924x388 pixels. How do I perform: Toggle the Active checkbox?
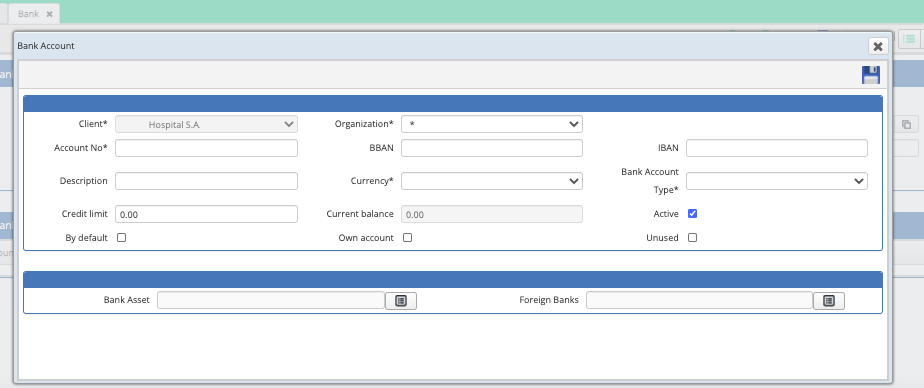click(x=692, y=213)
